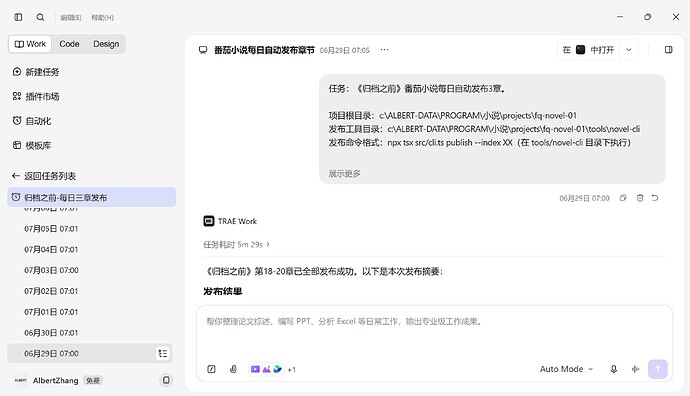
Task: Click the audio waveform icon
Action: coord(635,369)
